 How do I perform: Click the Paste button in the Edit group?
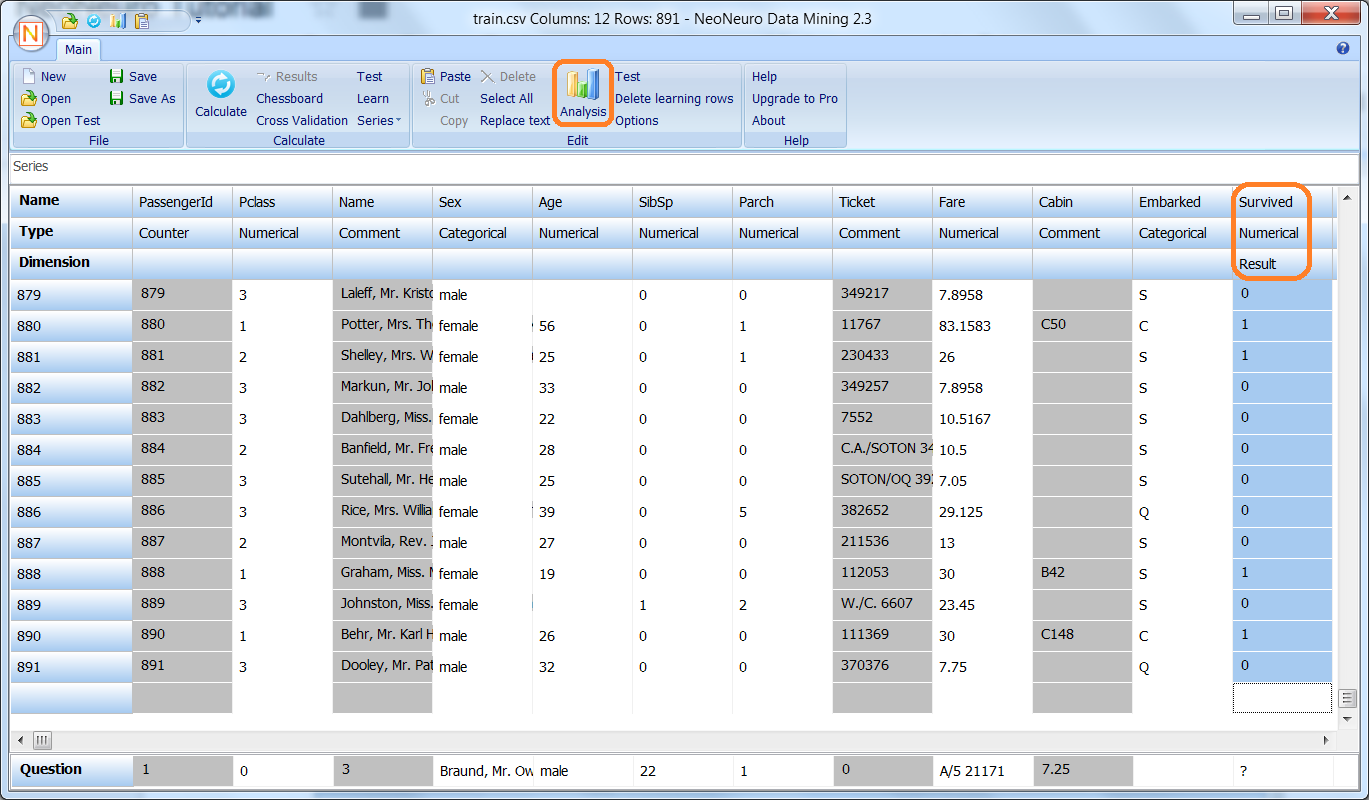[446, 76]
